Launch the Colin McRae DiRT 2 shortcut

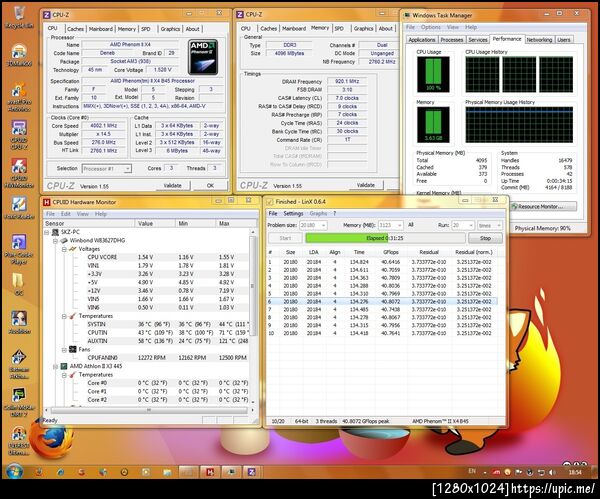pos(19,402)
